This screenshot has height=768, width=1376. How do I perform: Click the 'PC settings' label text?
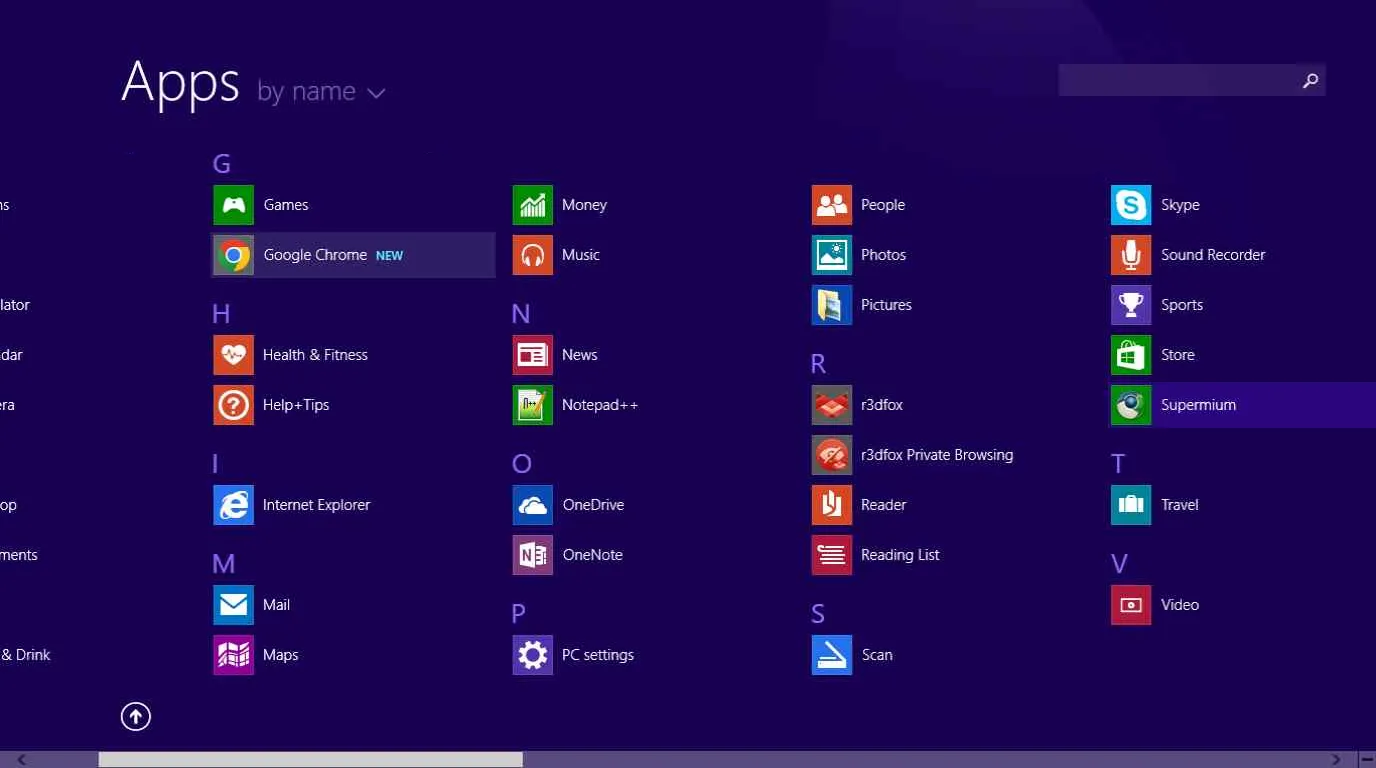coord(598,655)
